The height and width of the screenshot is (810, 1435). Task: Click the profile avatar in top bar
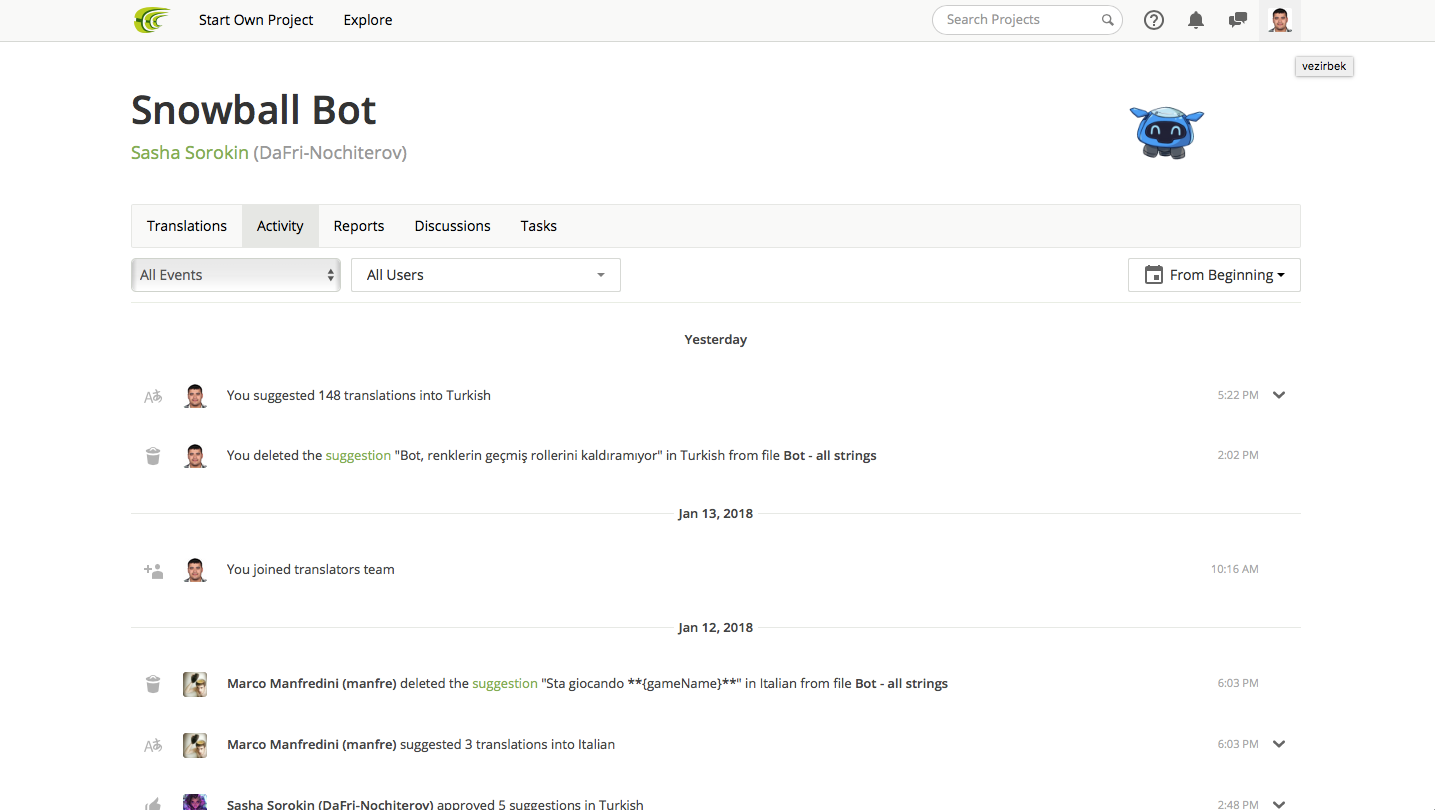[1280, 20]
